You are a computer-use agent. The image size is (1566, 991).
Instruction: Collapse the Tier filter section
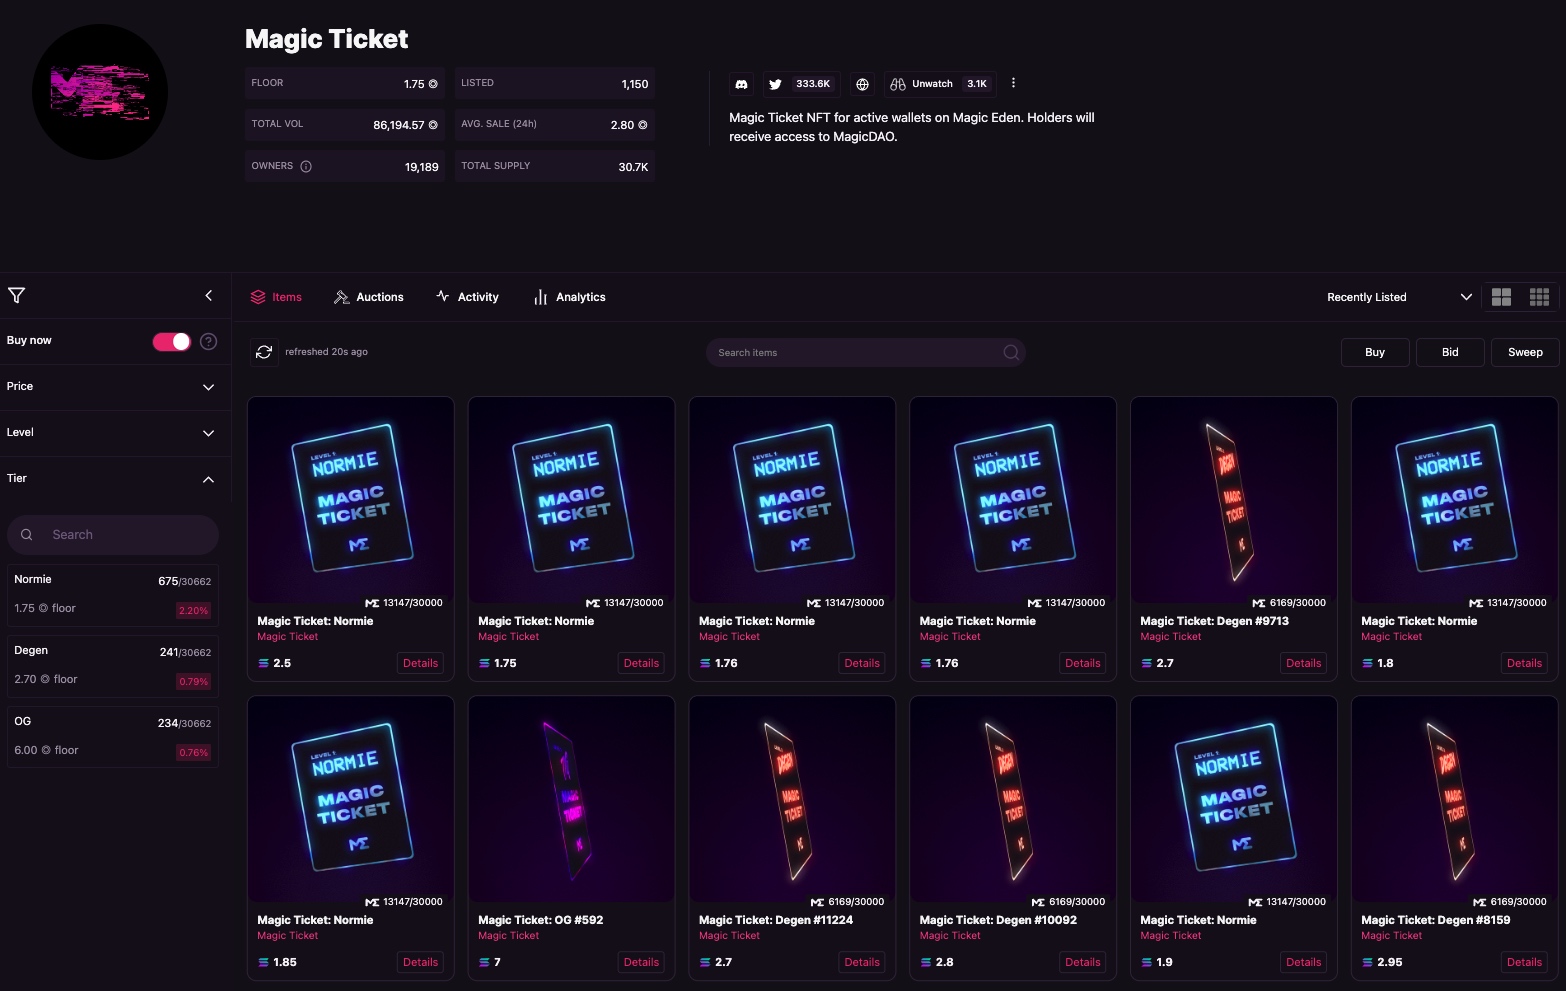[208, 479]
